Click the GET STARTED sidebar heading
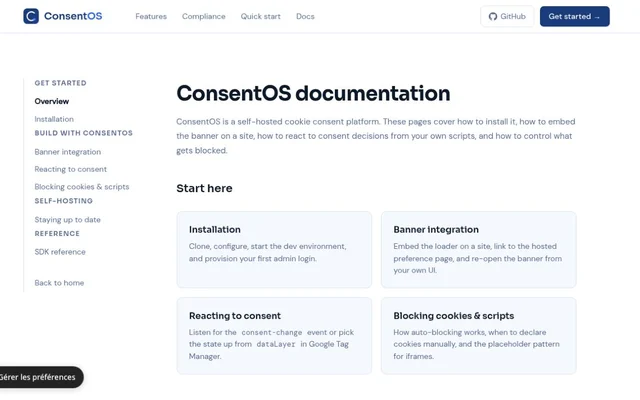The width and height of the screenshot is (640, 400). 60,83
